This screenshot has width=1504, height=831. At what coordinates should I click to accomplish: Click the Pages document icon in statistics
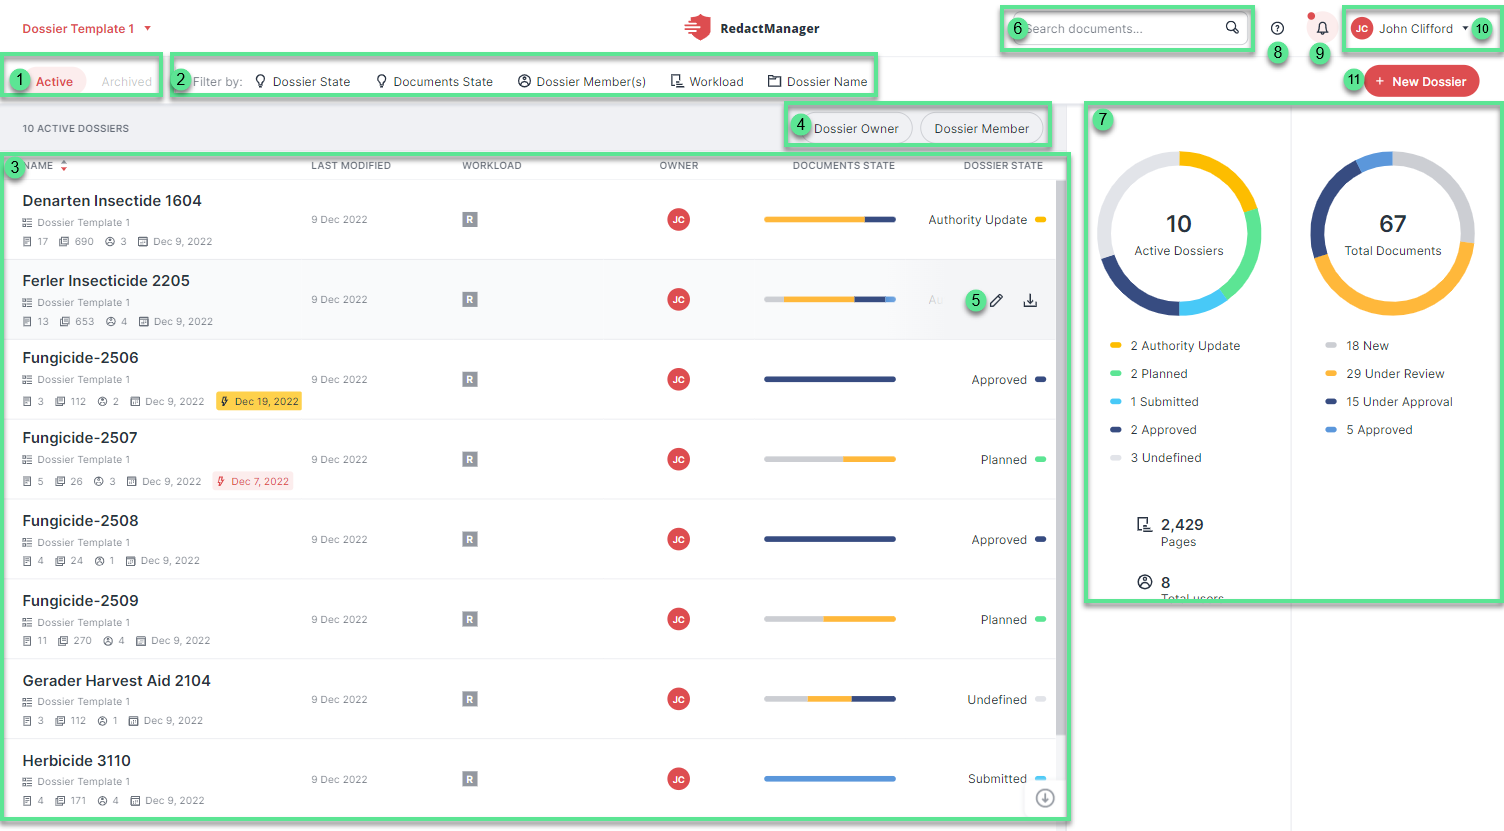[x=1144, y=525]
